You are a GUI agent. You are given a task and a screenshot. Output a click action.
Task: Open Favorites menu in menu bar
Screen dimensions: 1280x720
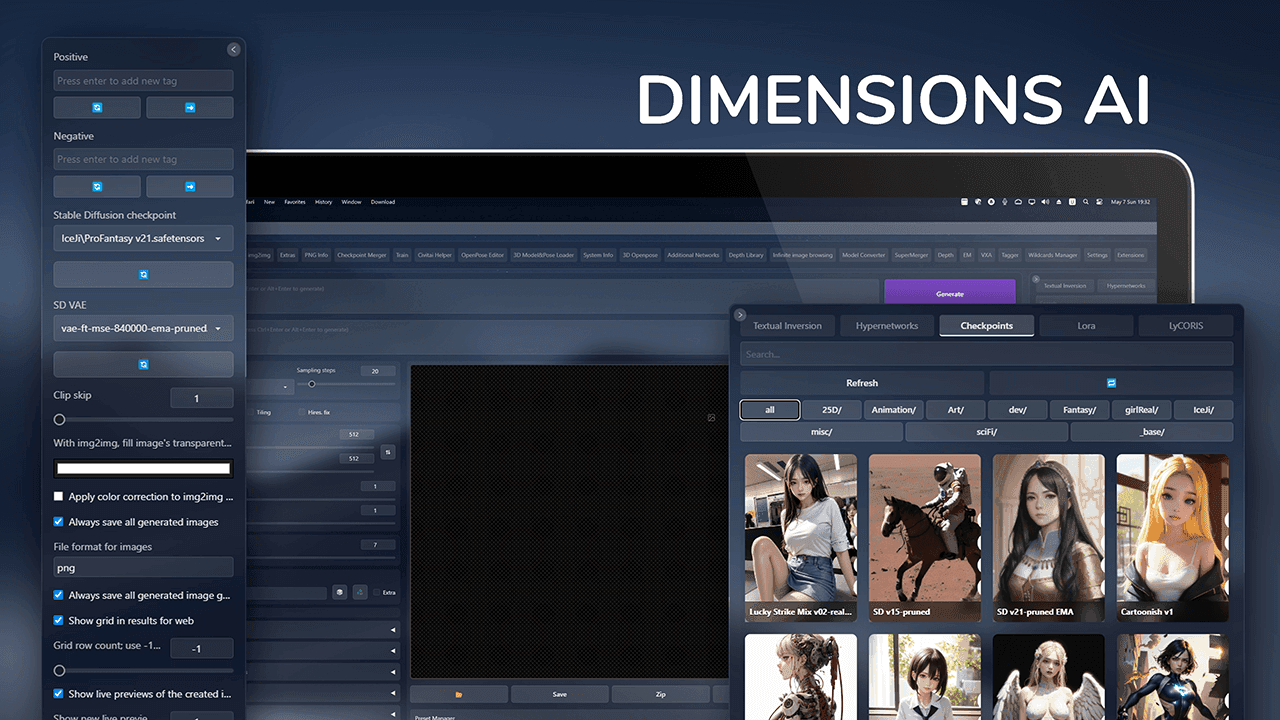point(295,202)
